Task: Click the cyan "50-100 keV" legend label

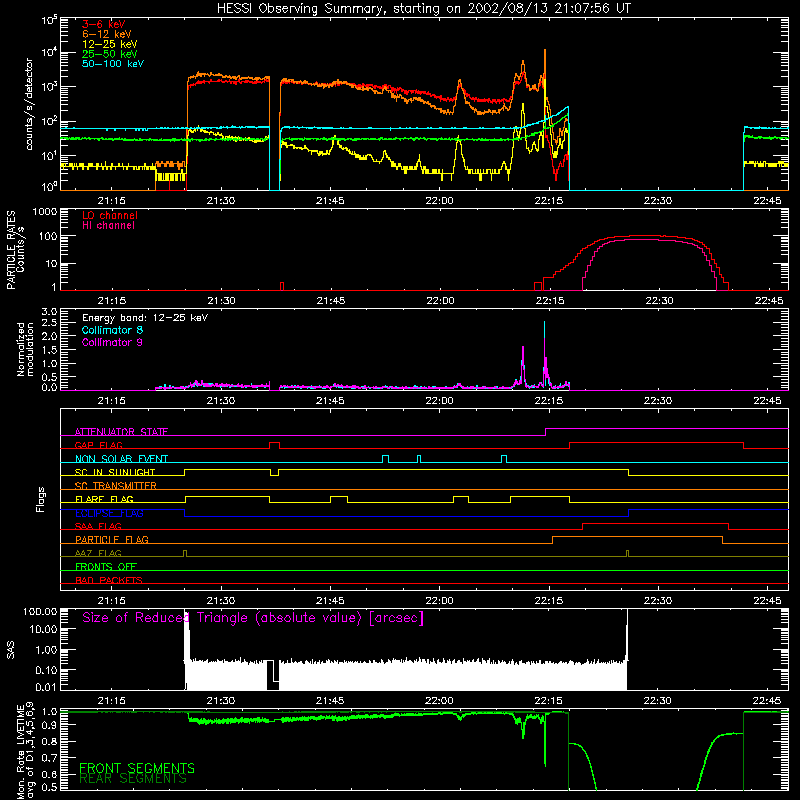Action: click(113, 64)
